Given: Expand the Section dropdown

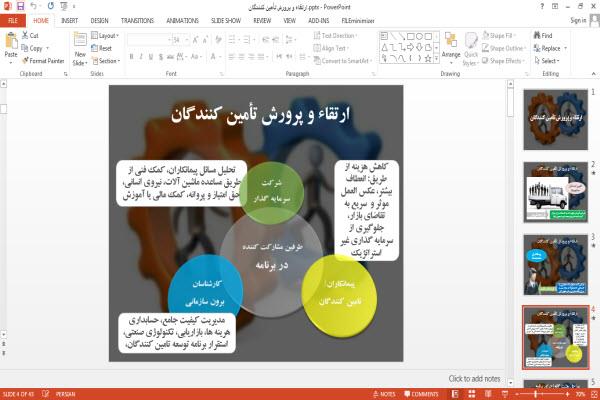Looking at the screenshot, I should (x=106, y=61).
